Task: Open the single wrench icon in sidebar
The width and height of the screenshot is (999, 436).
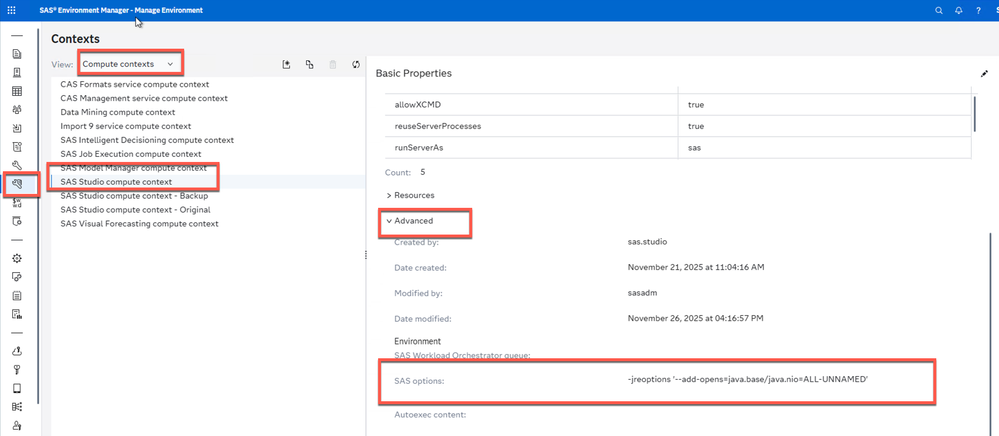Action: click(17, 166)
